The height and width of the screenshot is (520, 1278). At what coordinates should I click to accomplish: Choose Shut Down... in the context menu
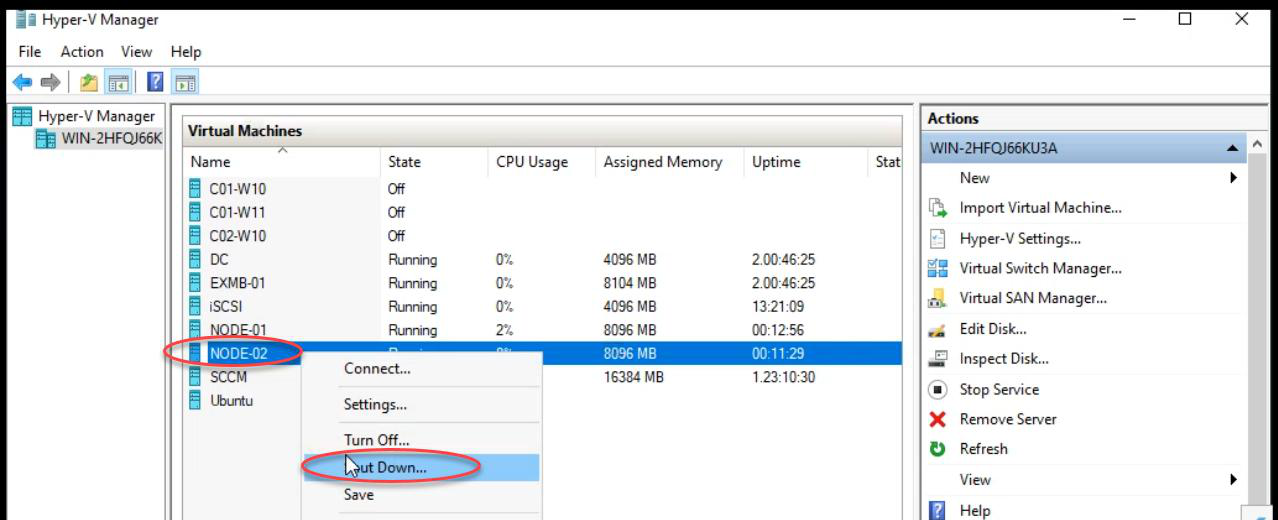(422, 467)
